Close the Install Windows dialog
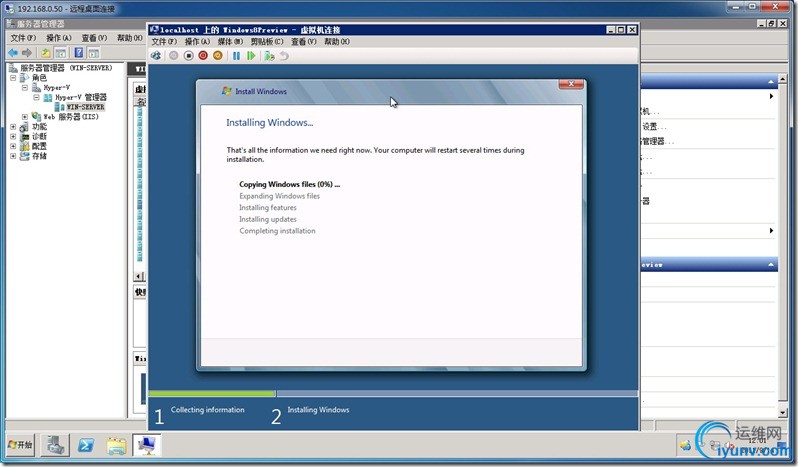The width and height of the screenshot is (798, 467). pyautogui.click(x=571, y=83)
